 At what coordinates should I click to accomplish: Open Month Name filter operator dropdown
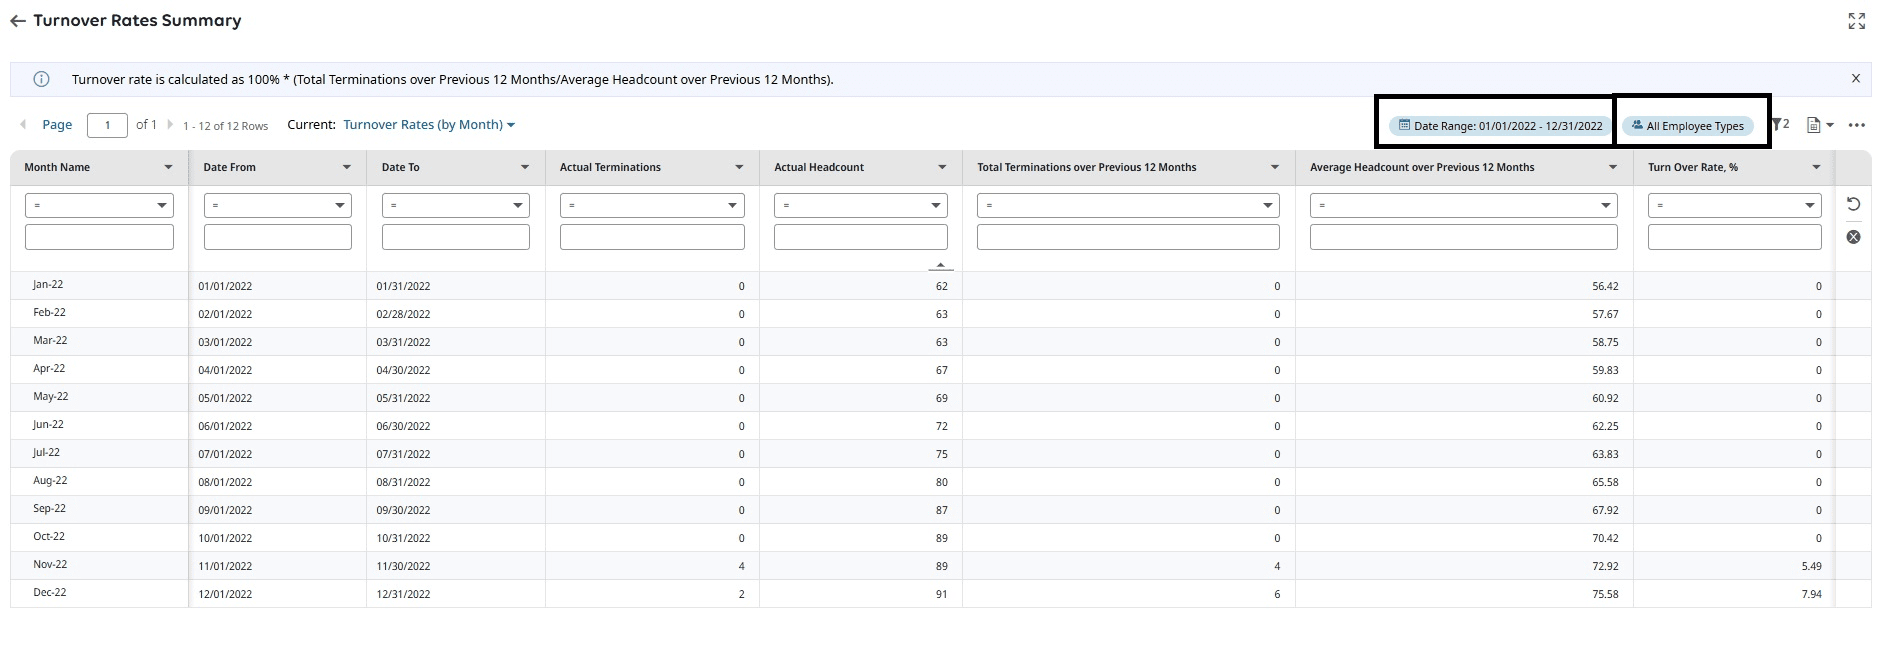coord(99,205)
